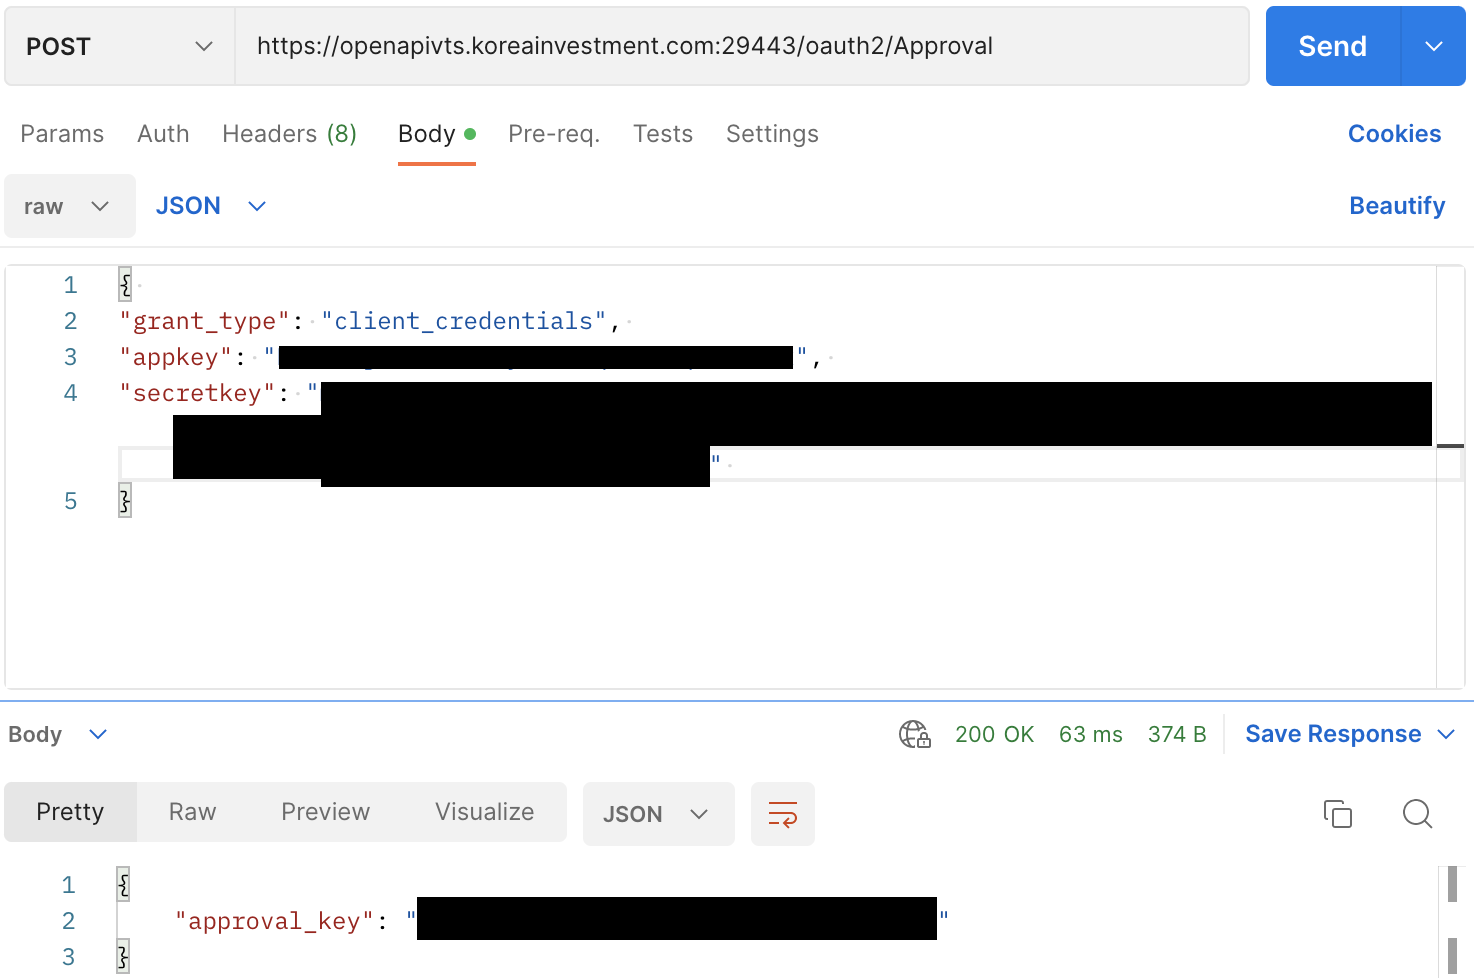
Task: Click the request URL input field
Action: [x=742, y=47]
